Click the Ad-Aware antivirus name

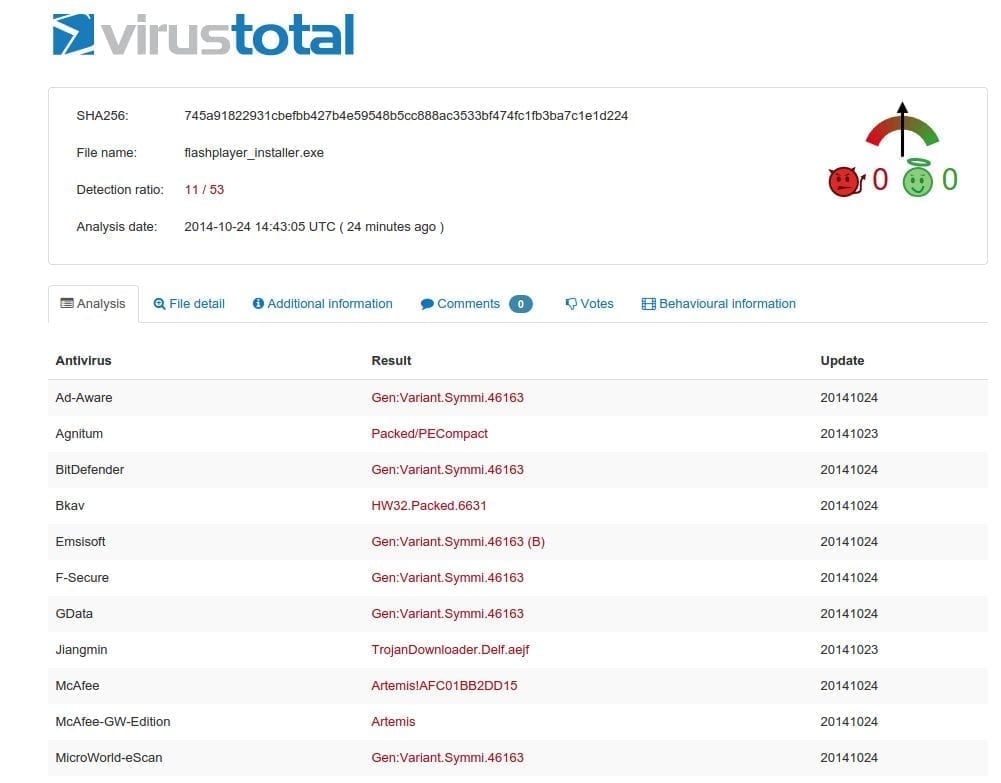[84, 398]
